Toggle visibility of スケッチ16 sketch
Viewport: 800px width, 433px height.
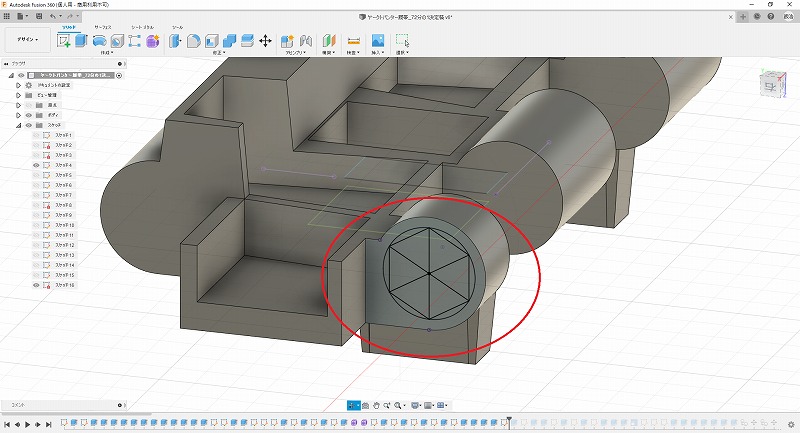37,285
